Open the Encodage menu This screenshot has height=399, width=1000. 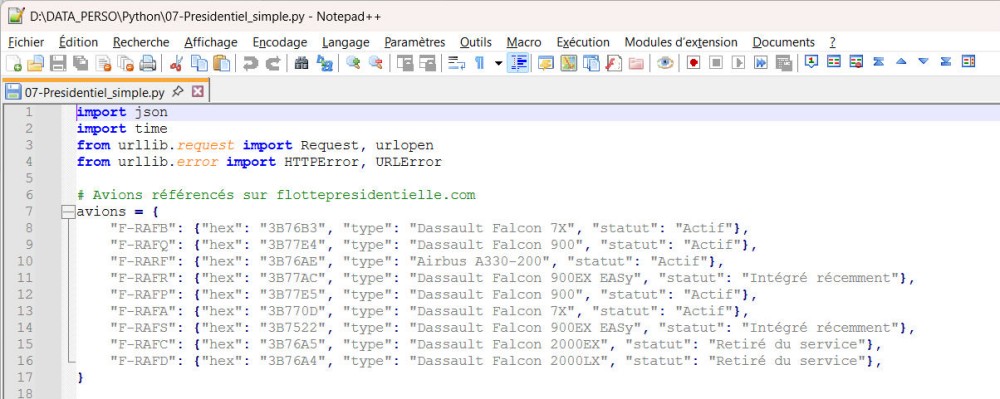tap(280, 42)
